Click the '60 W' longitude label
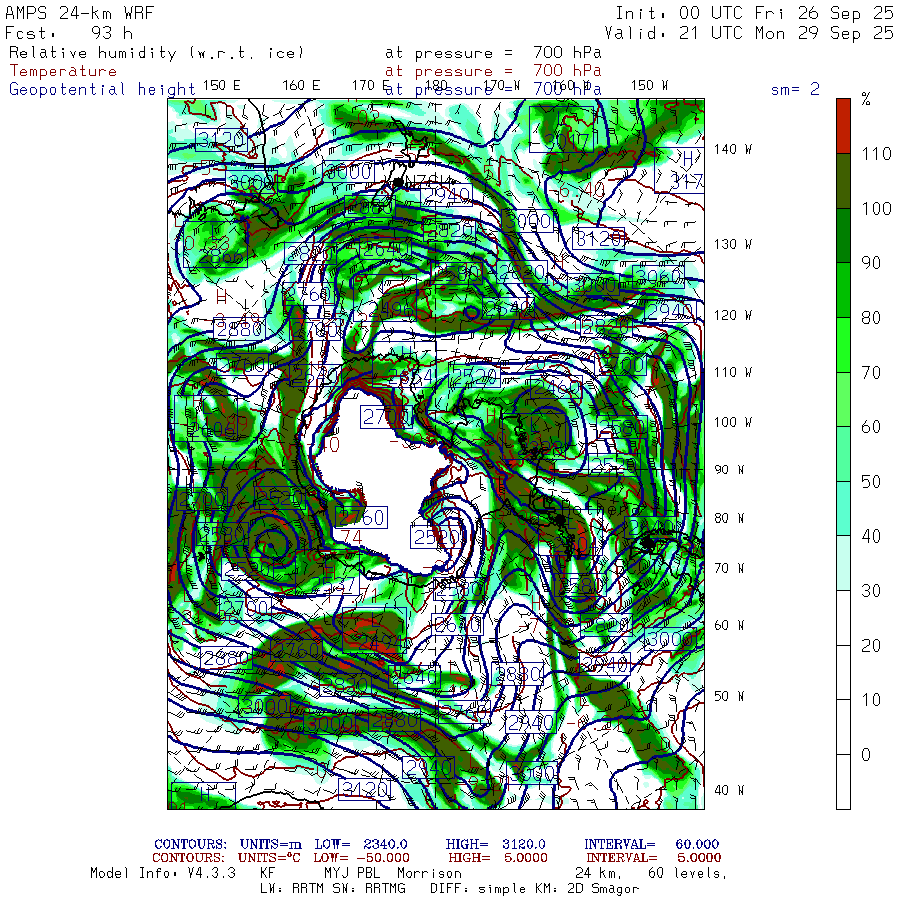 [x=729, y=626]
